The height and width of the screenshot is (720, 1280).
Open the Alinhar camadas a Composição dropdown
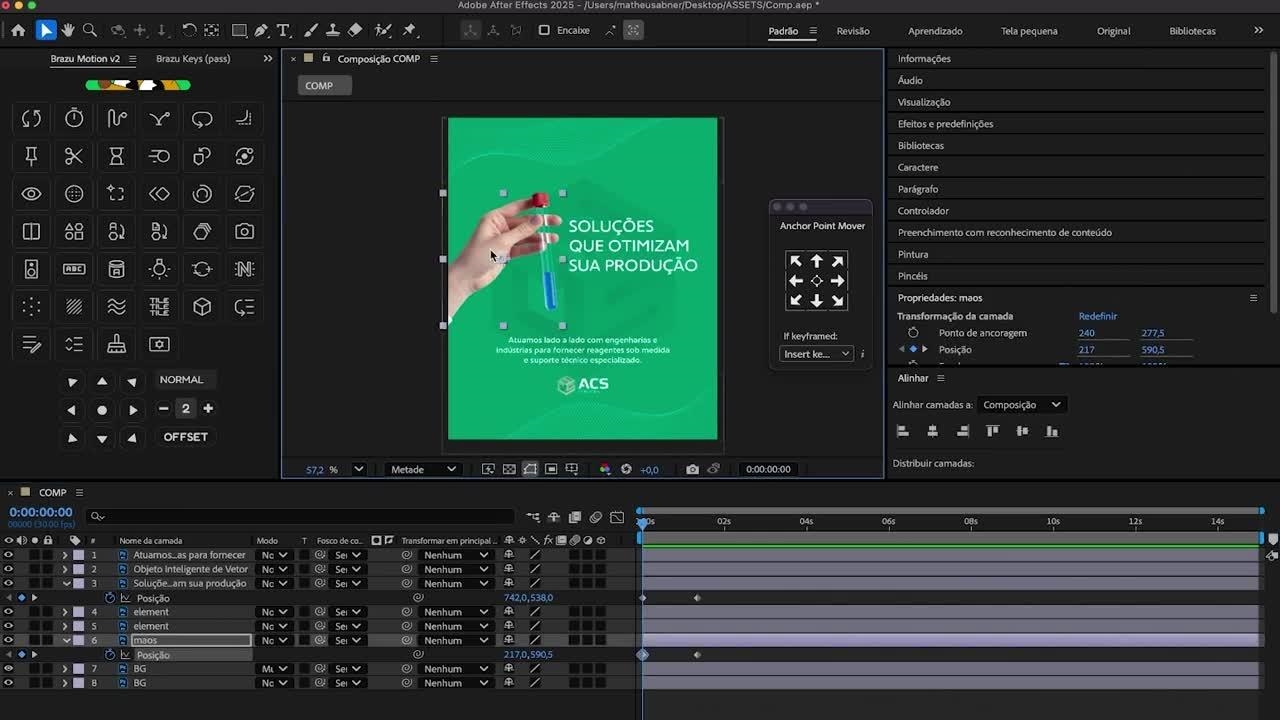tap(1022, 405)
